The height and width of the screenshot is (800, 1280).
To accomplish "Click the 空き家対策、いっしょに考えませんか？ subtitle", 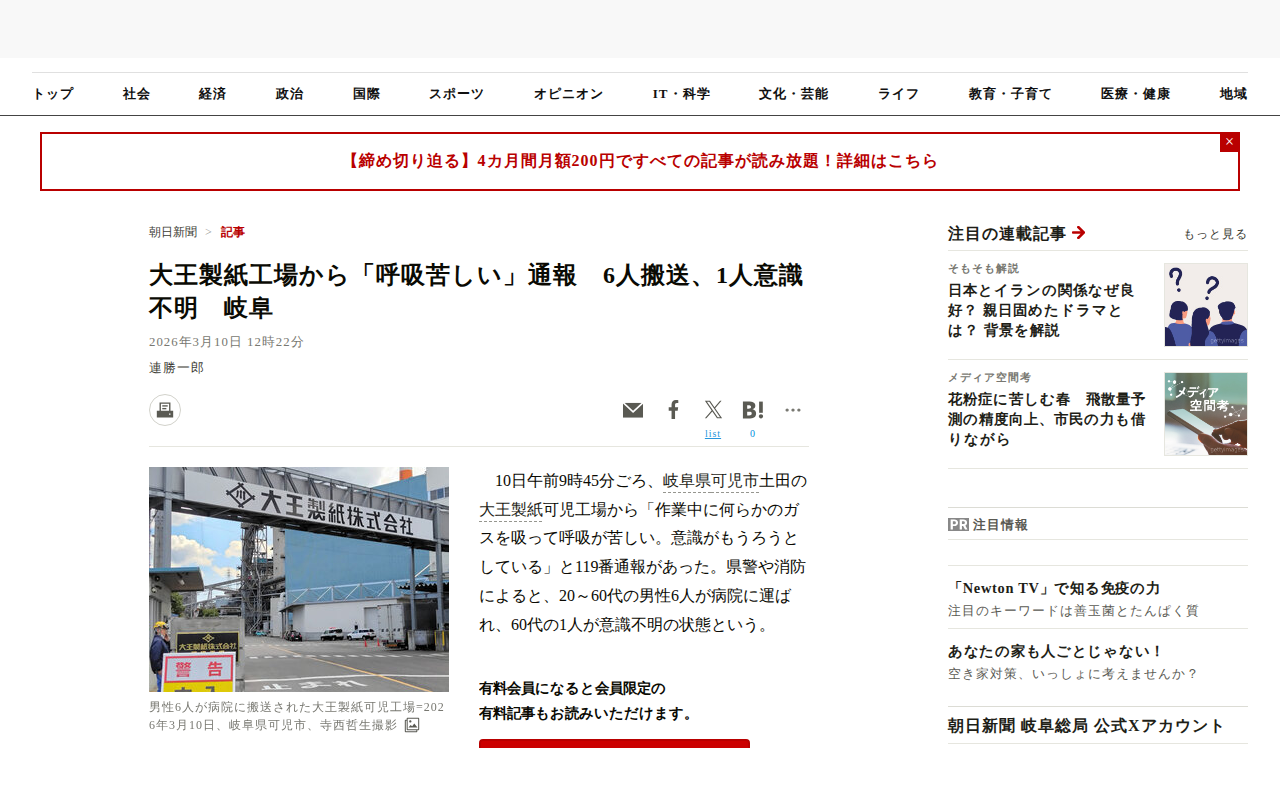I will tap(1073, 674).
